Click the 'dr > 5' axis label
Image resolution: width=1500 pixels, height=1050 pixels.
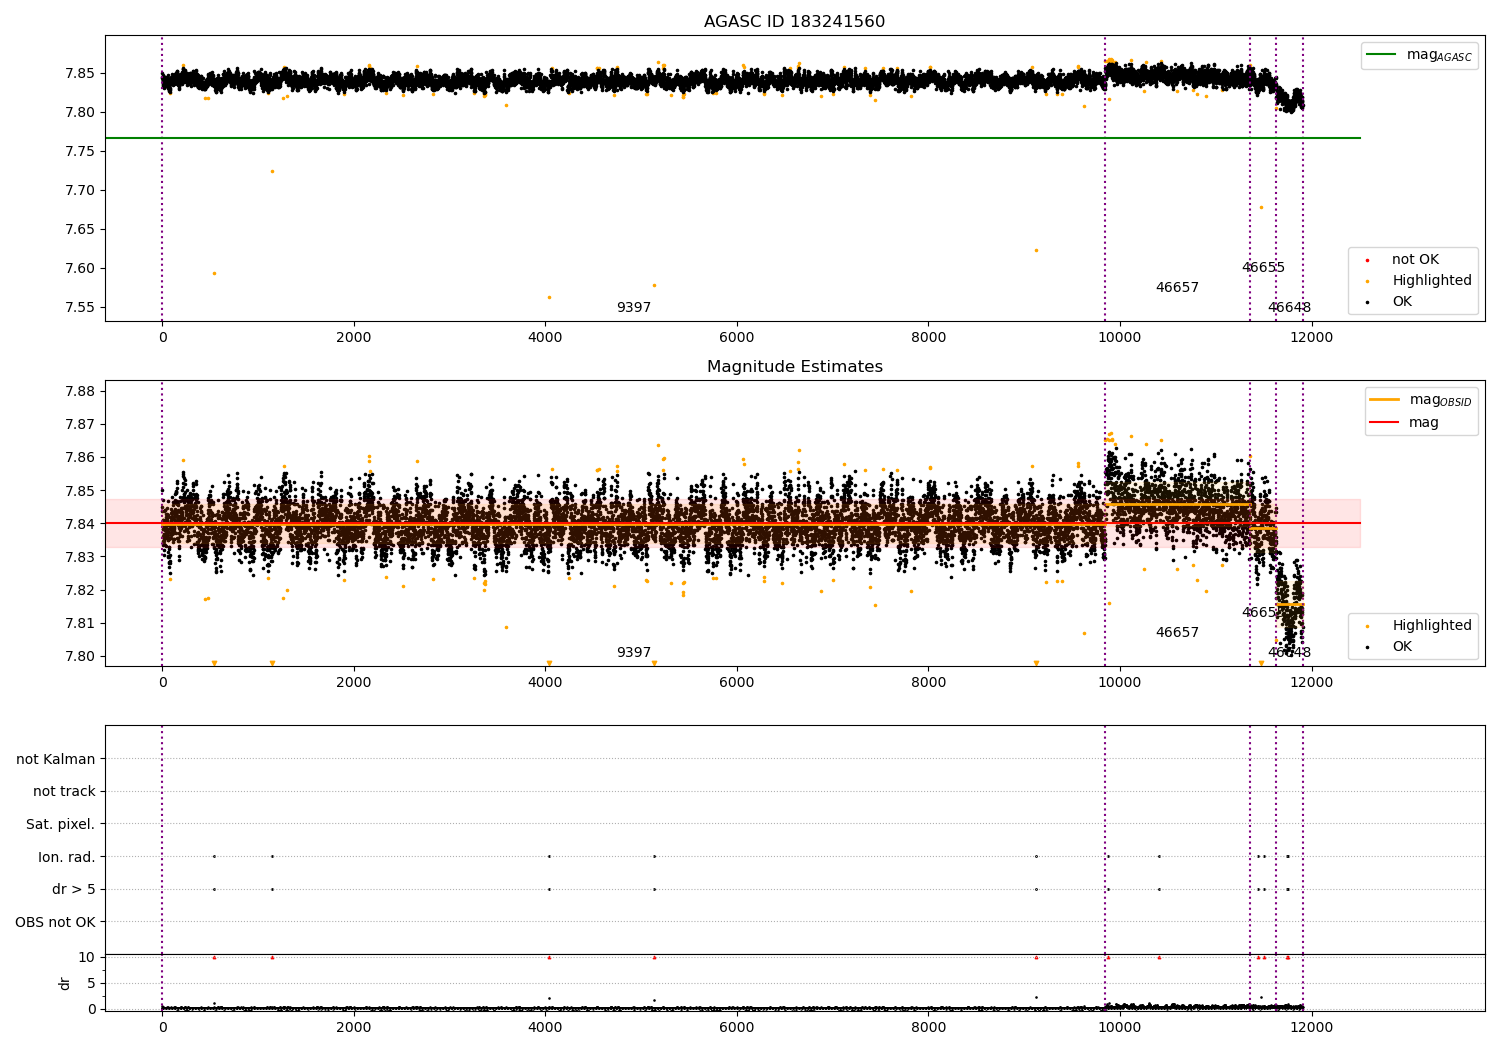[x=74, y=890]
